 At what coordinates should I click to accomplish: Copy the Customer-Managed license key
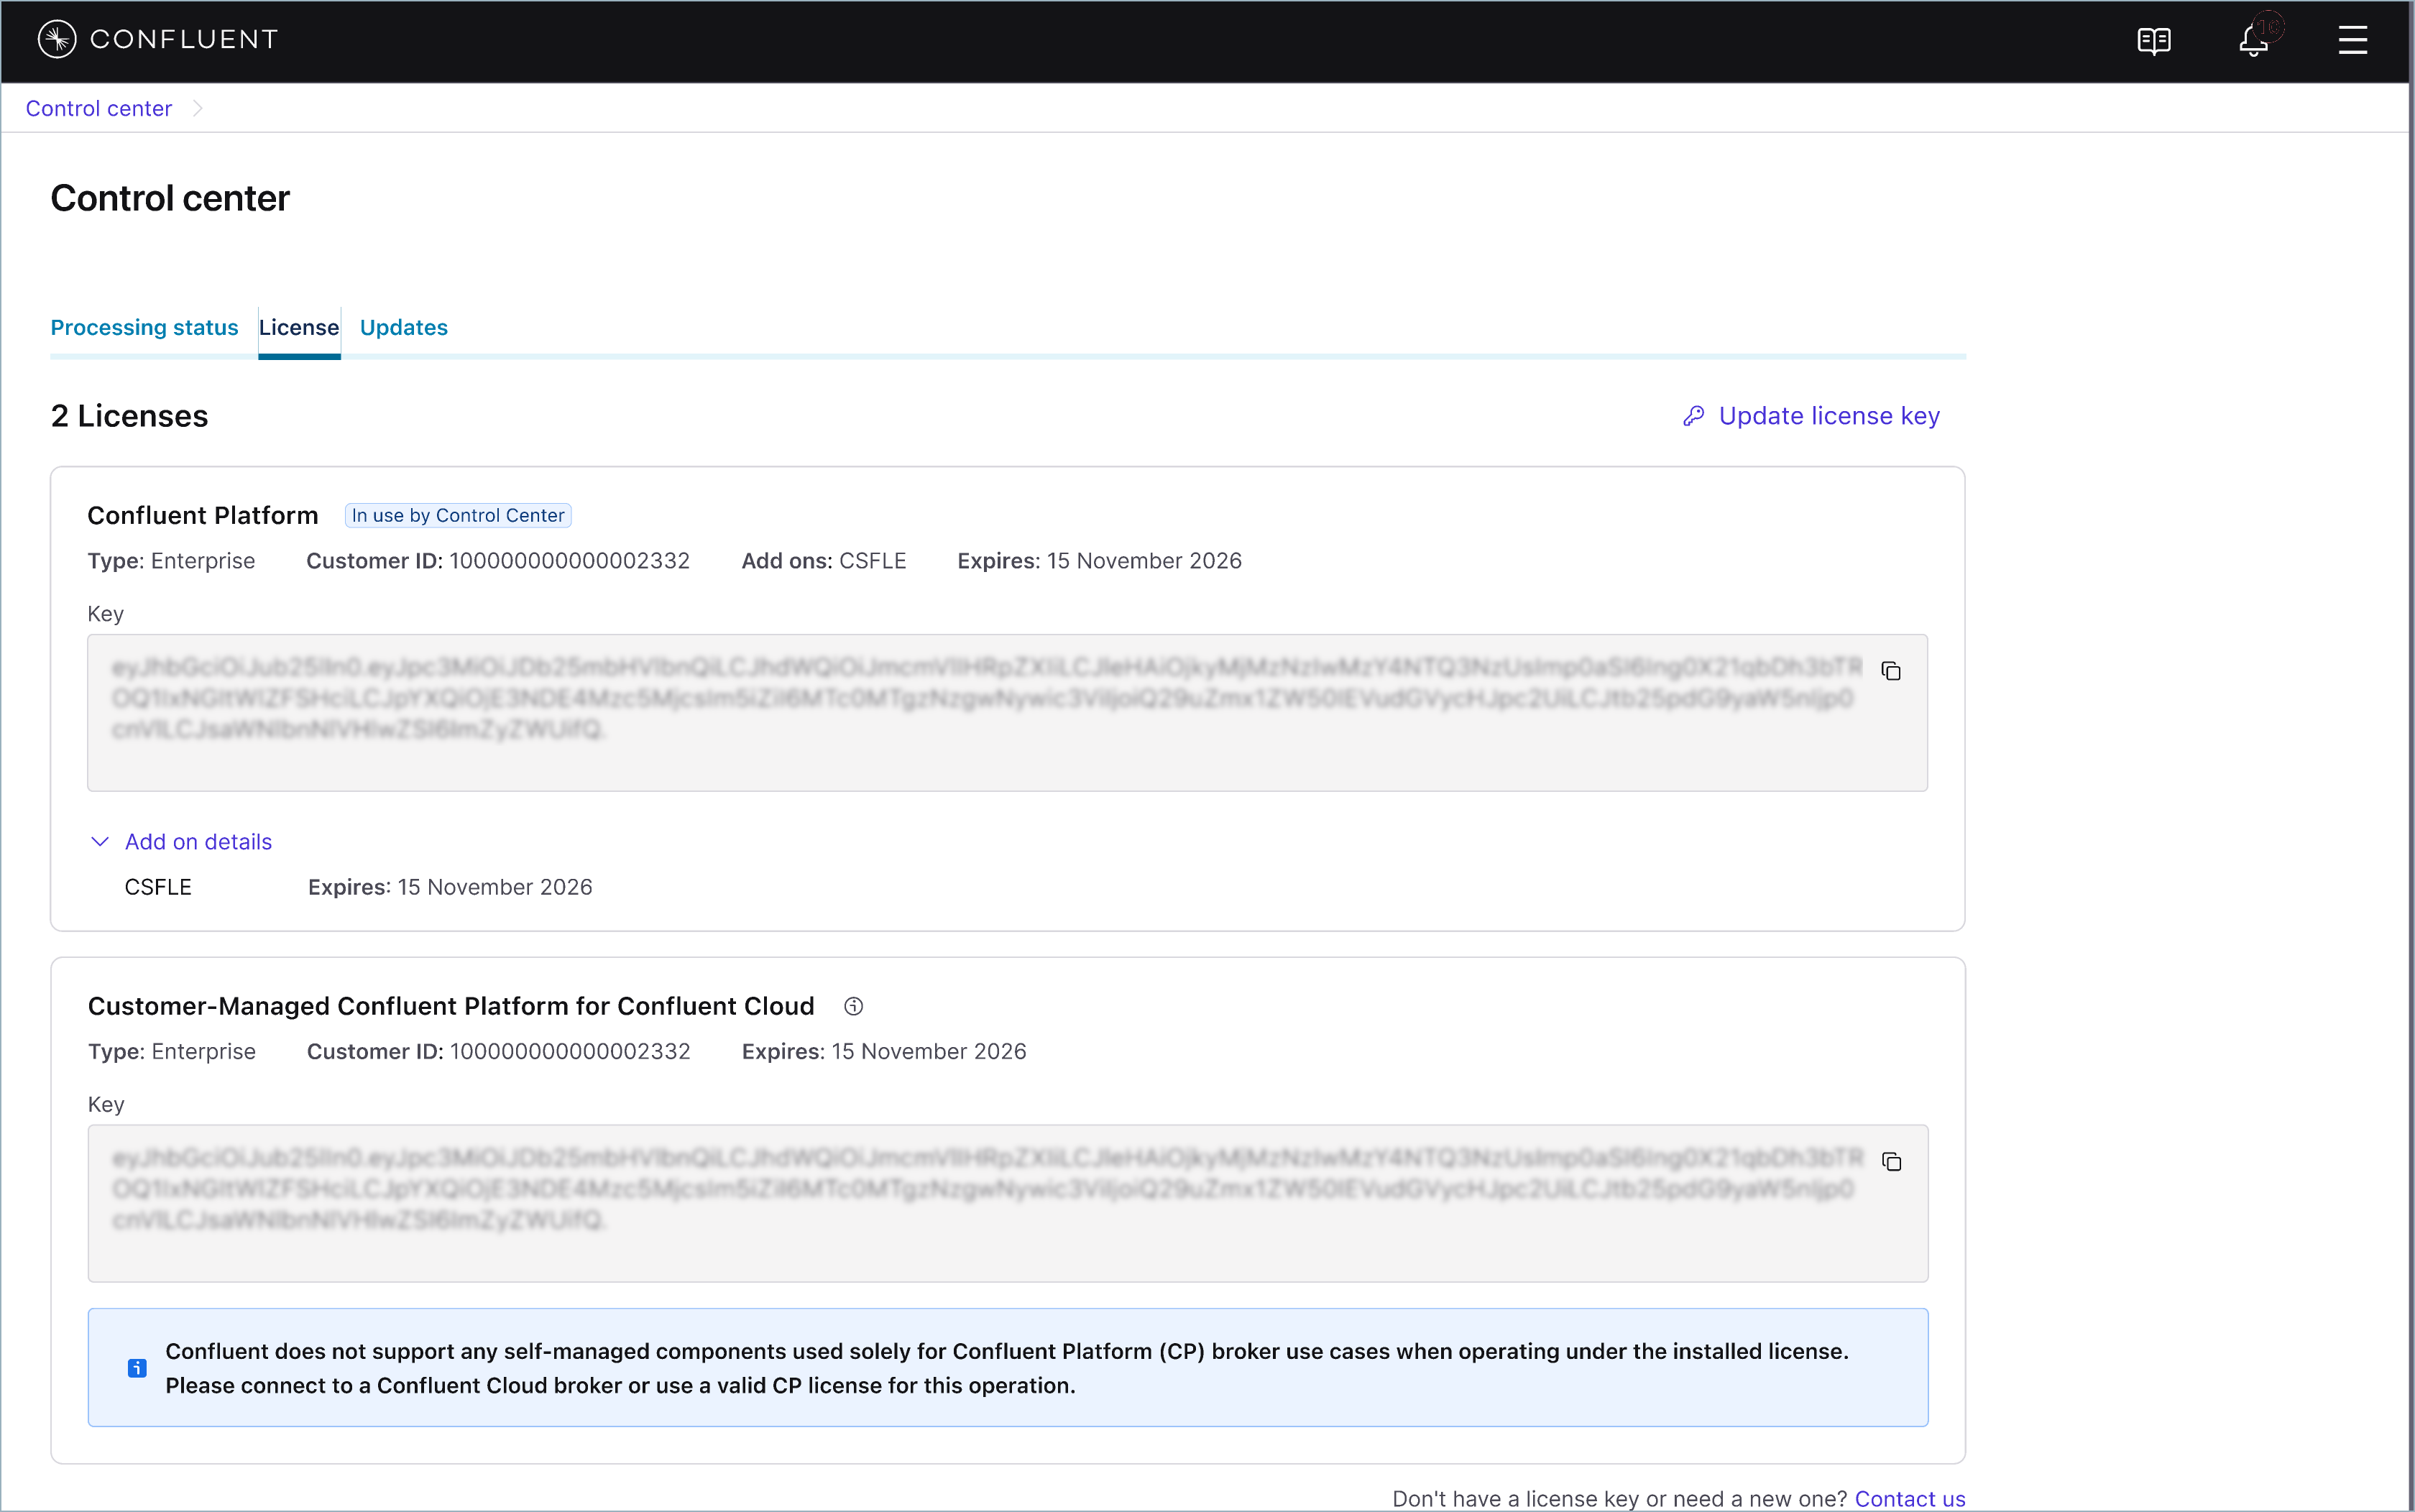(1890, 1162)
